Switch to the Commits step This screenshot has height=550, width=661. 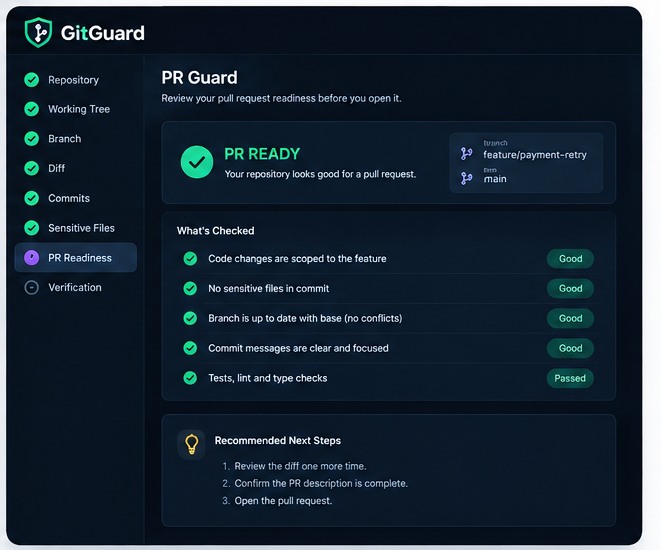coord(76,198)
